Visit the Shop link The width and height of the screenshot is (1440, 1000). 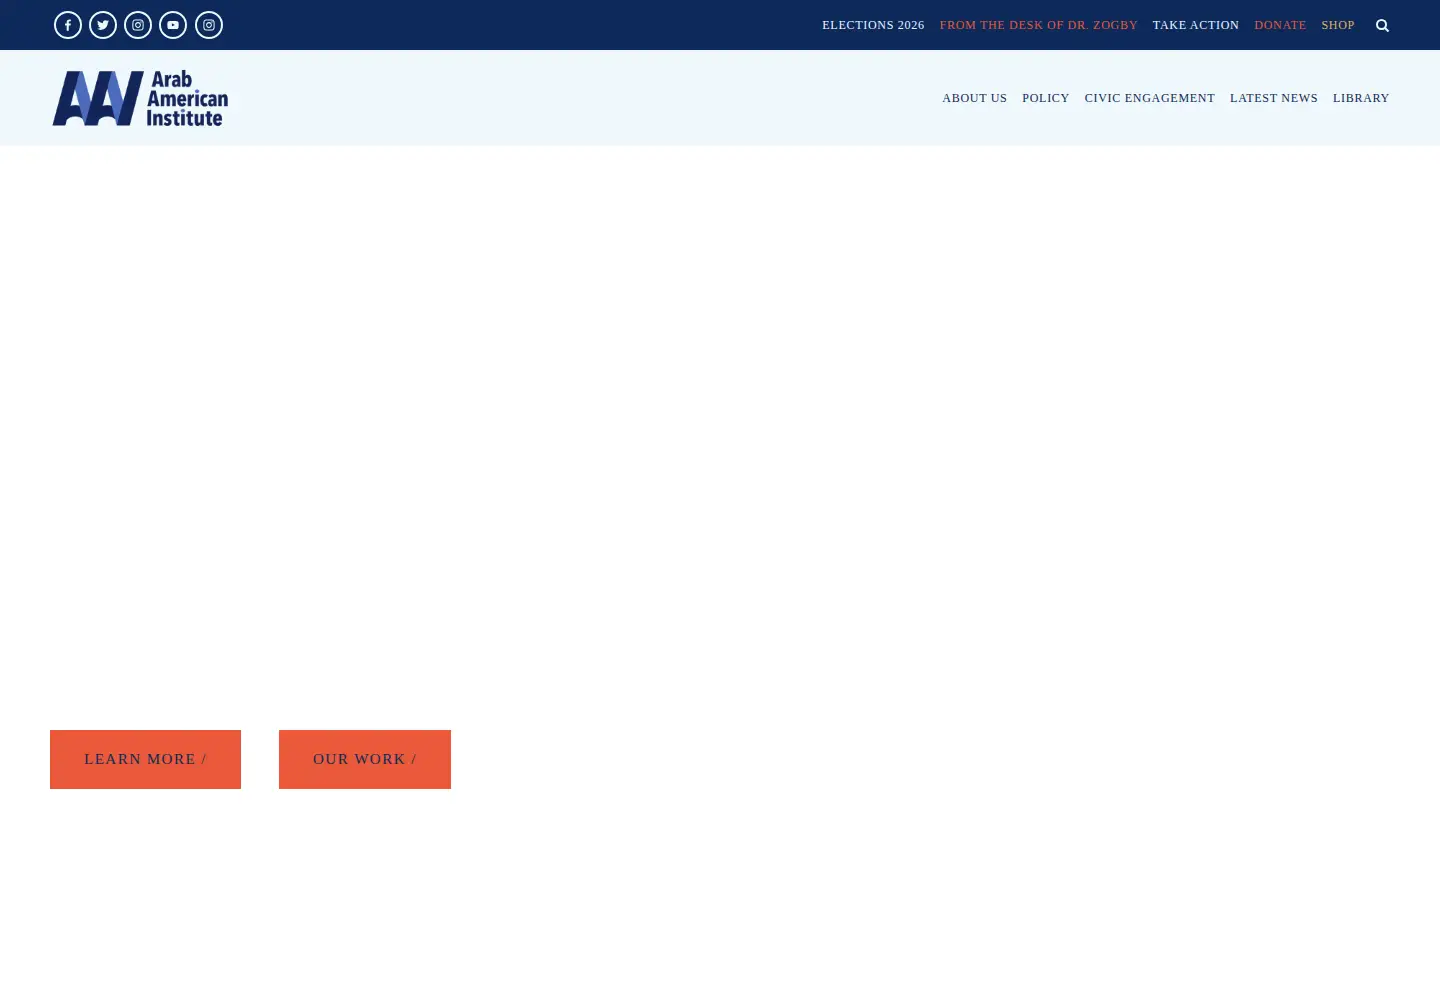1338,25
